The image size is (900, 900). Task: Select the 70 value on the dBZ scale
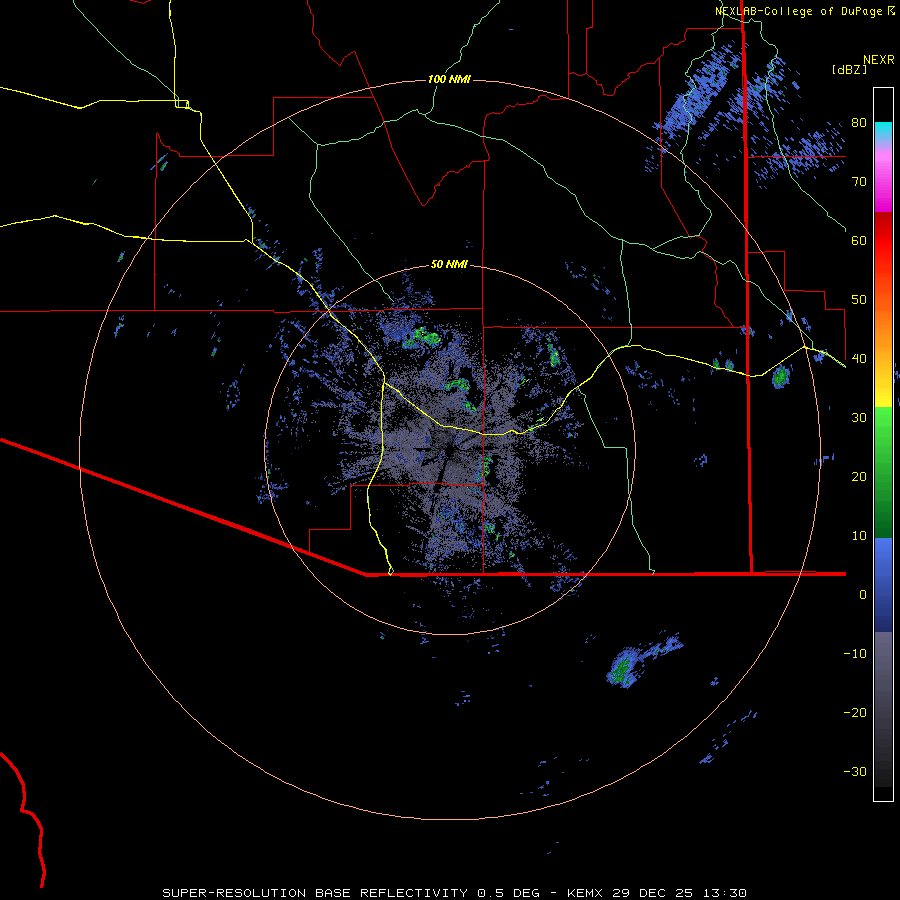[x=859, y=182]
